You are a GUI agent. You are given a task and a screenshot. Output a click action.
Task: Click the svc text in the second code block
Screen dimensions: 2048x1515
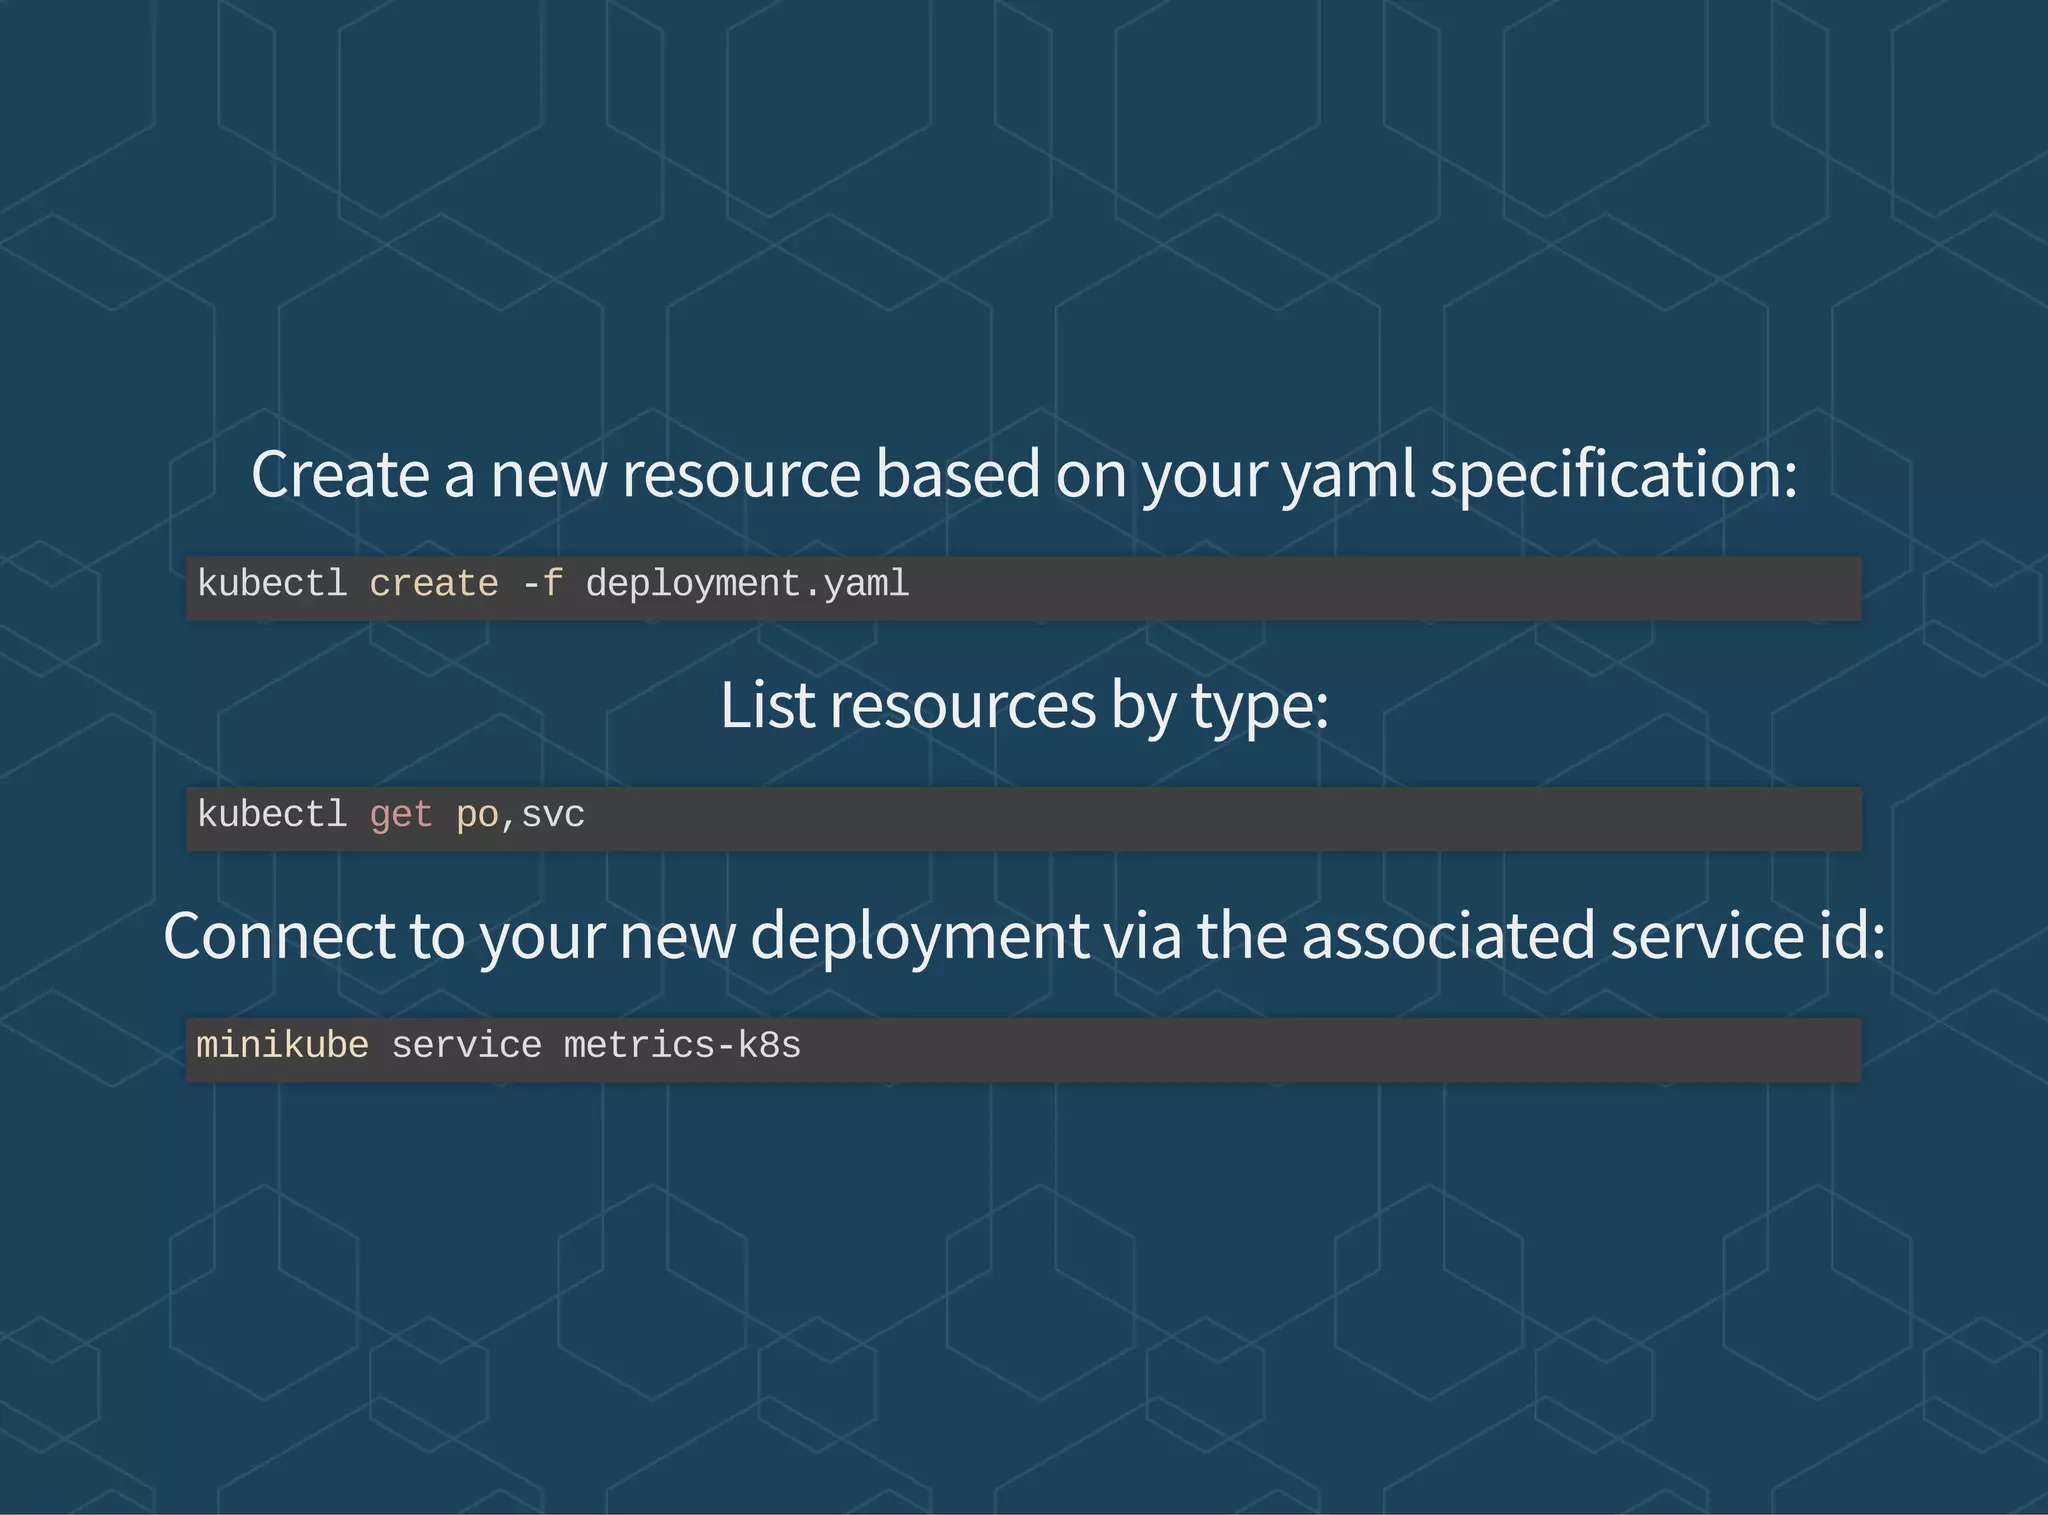[553, 815]
